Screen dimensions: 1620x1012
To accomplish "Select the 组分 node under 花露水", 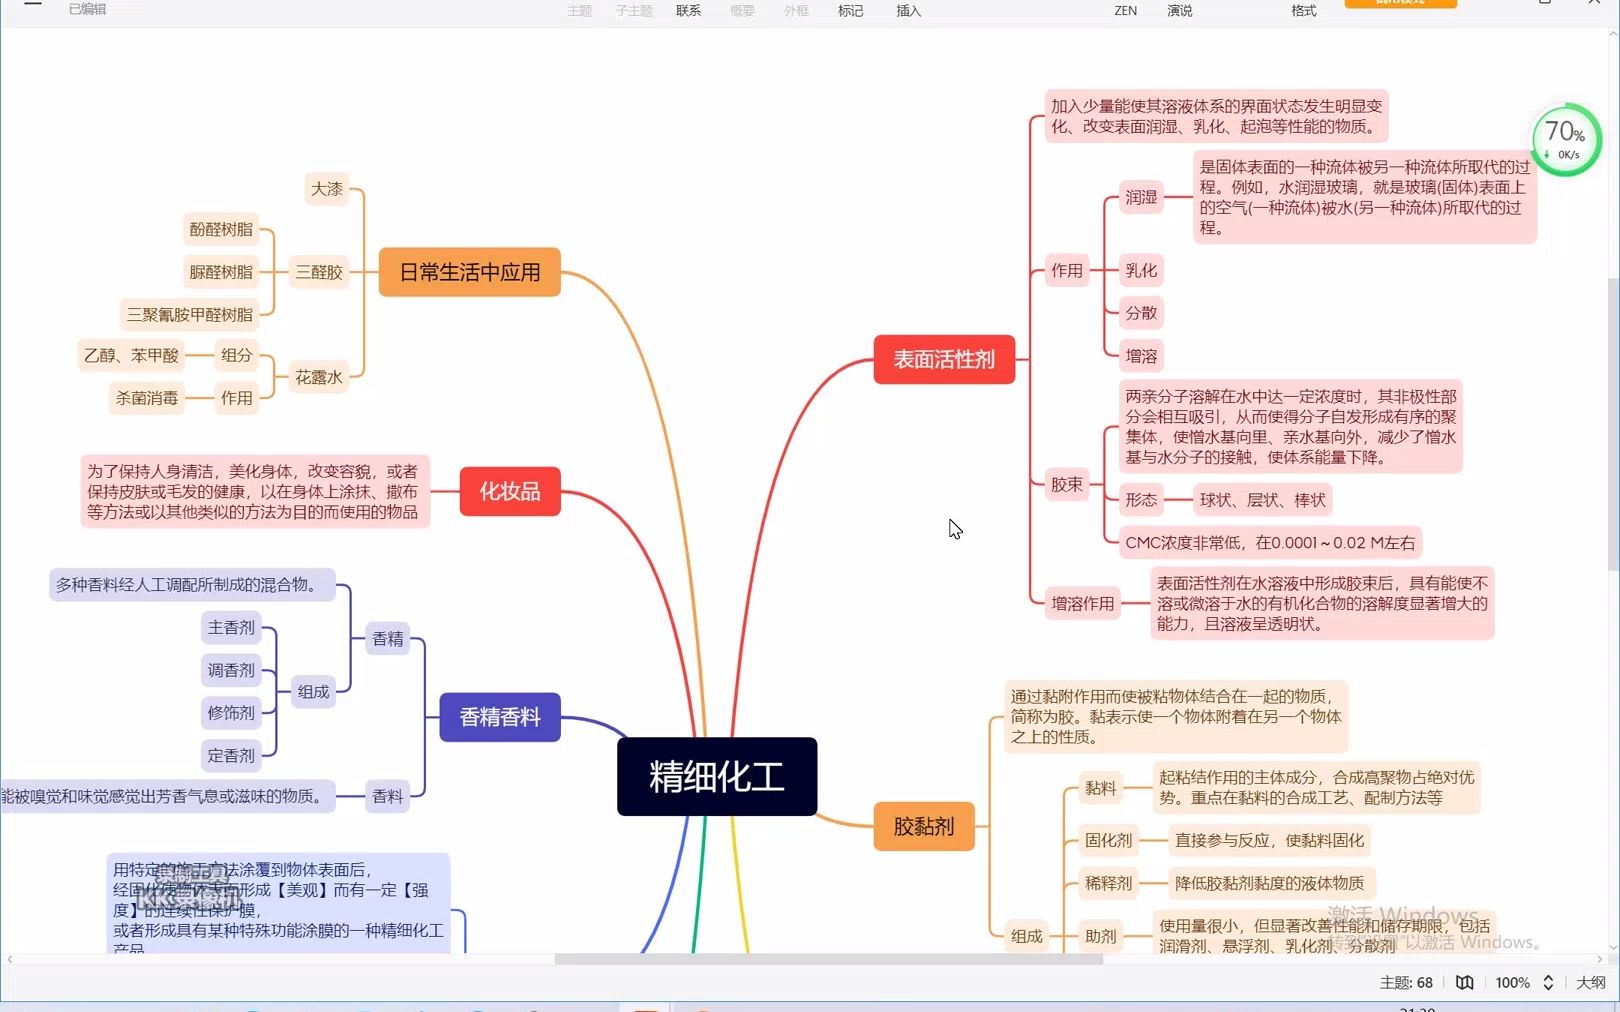I will click(237, 355).
